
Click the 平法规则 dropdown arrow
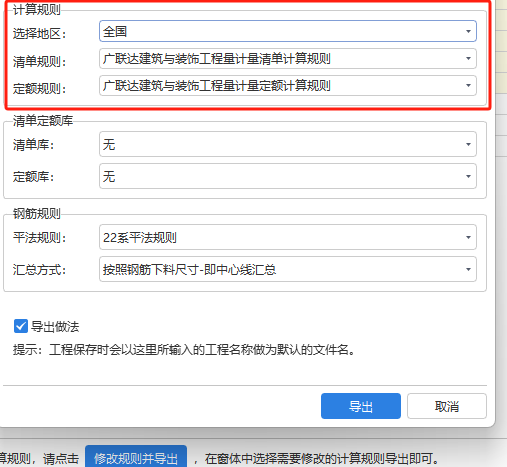468,237
